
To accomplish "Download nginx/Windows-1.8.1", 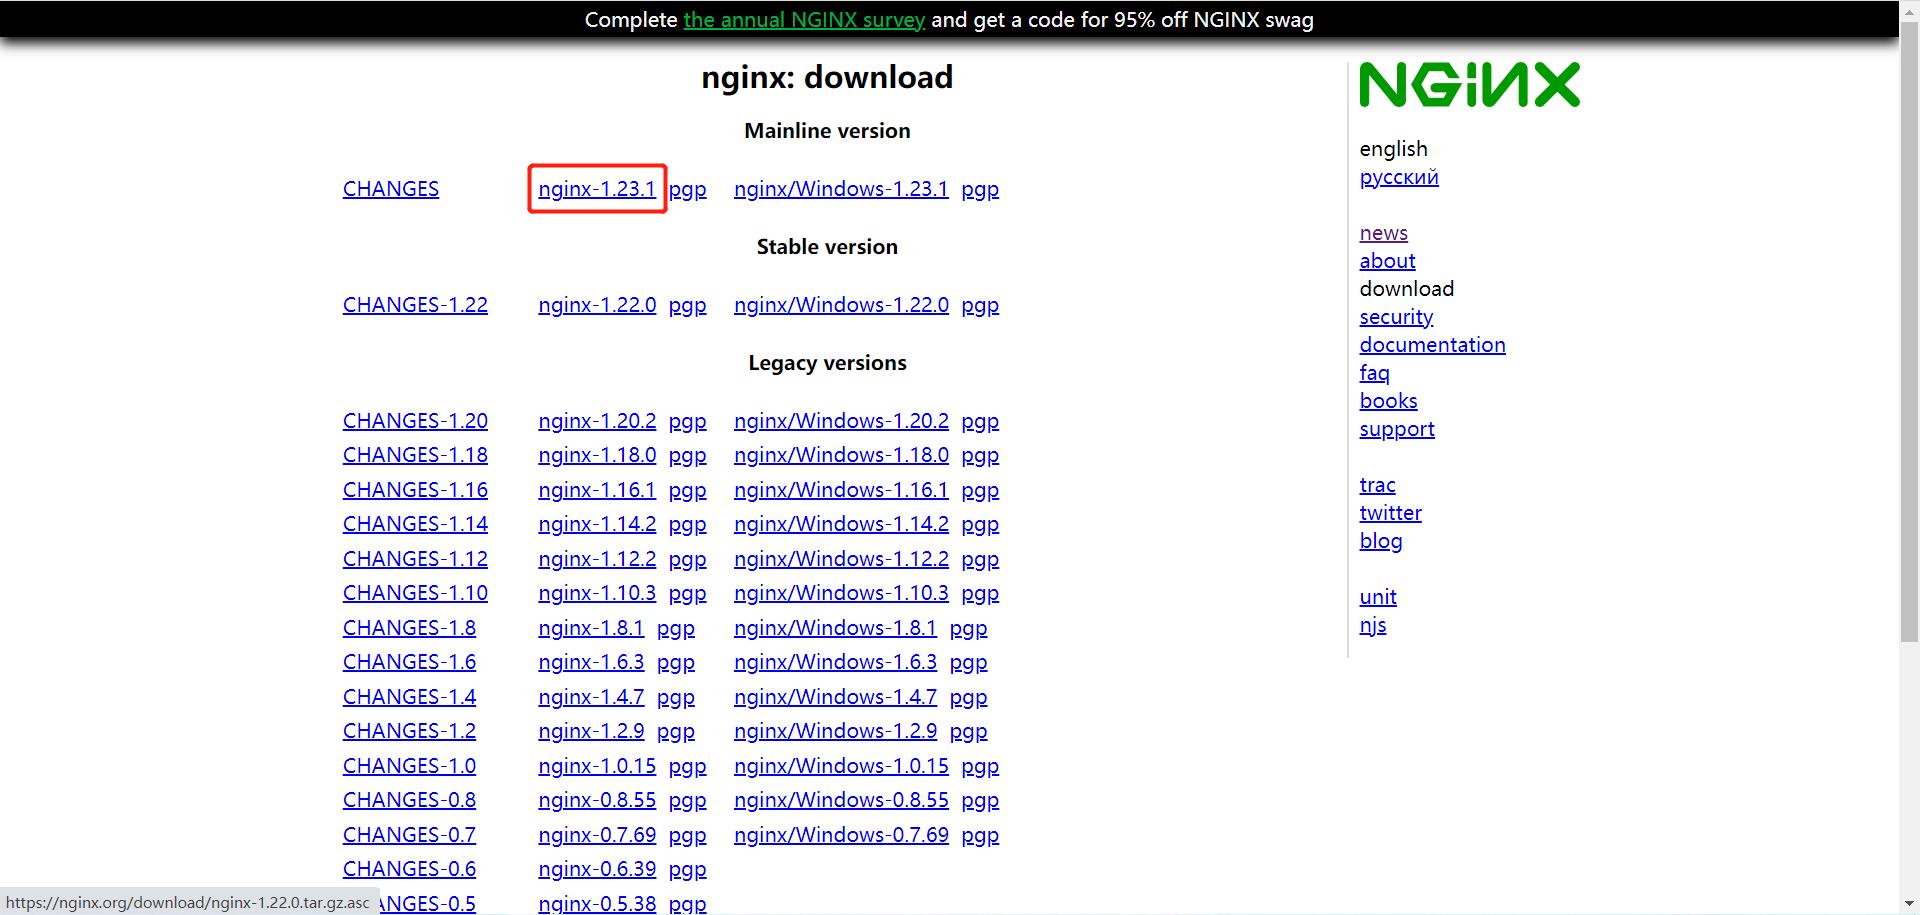I will [x=835, y=628].
